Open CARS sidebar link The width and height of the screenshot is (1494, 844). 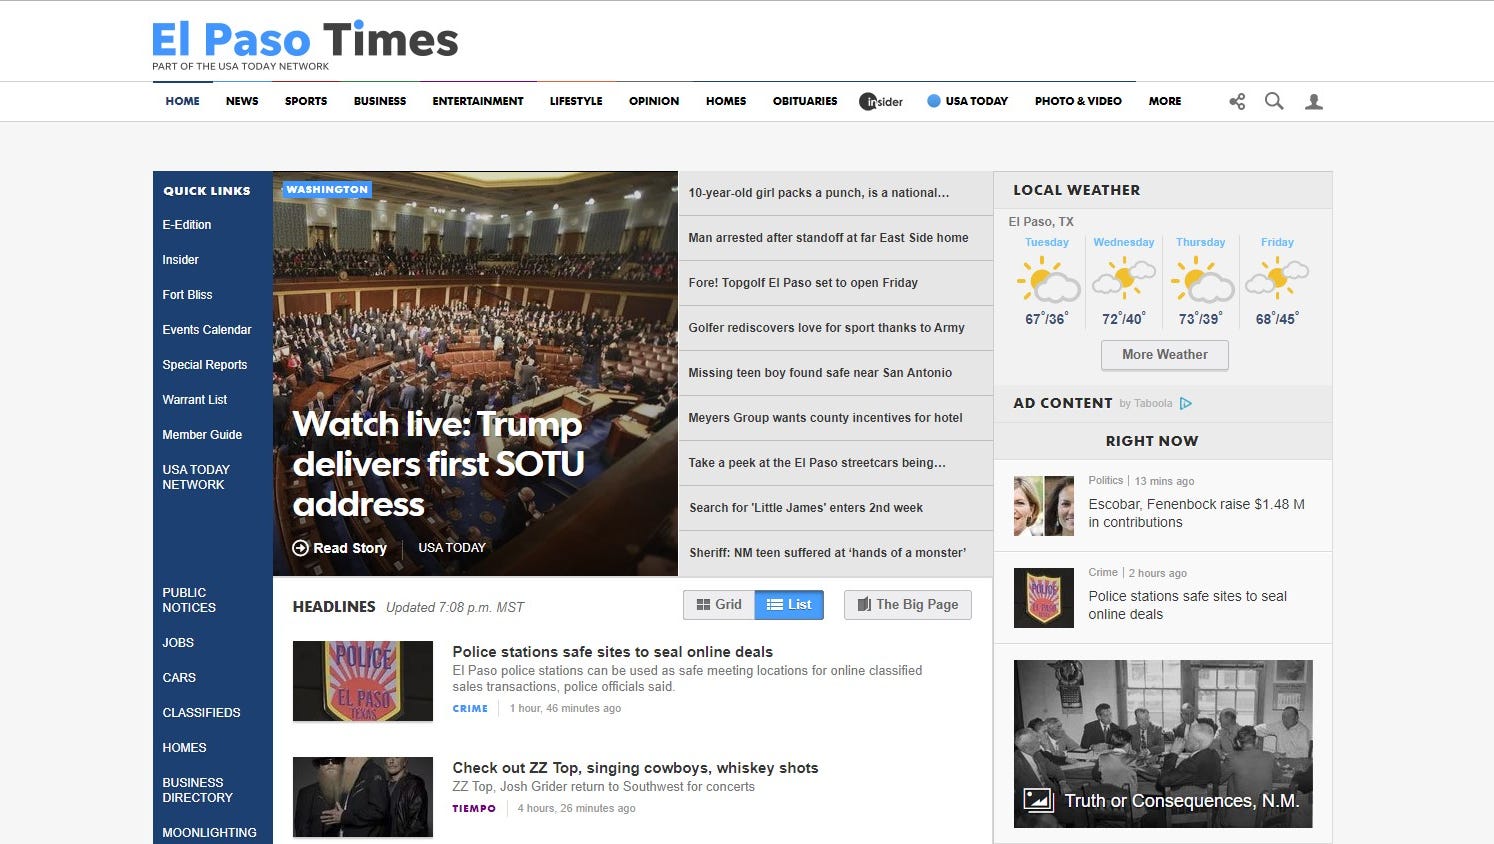179,678
